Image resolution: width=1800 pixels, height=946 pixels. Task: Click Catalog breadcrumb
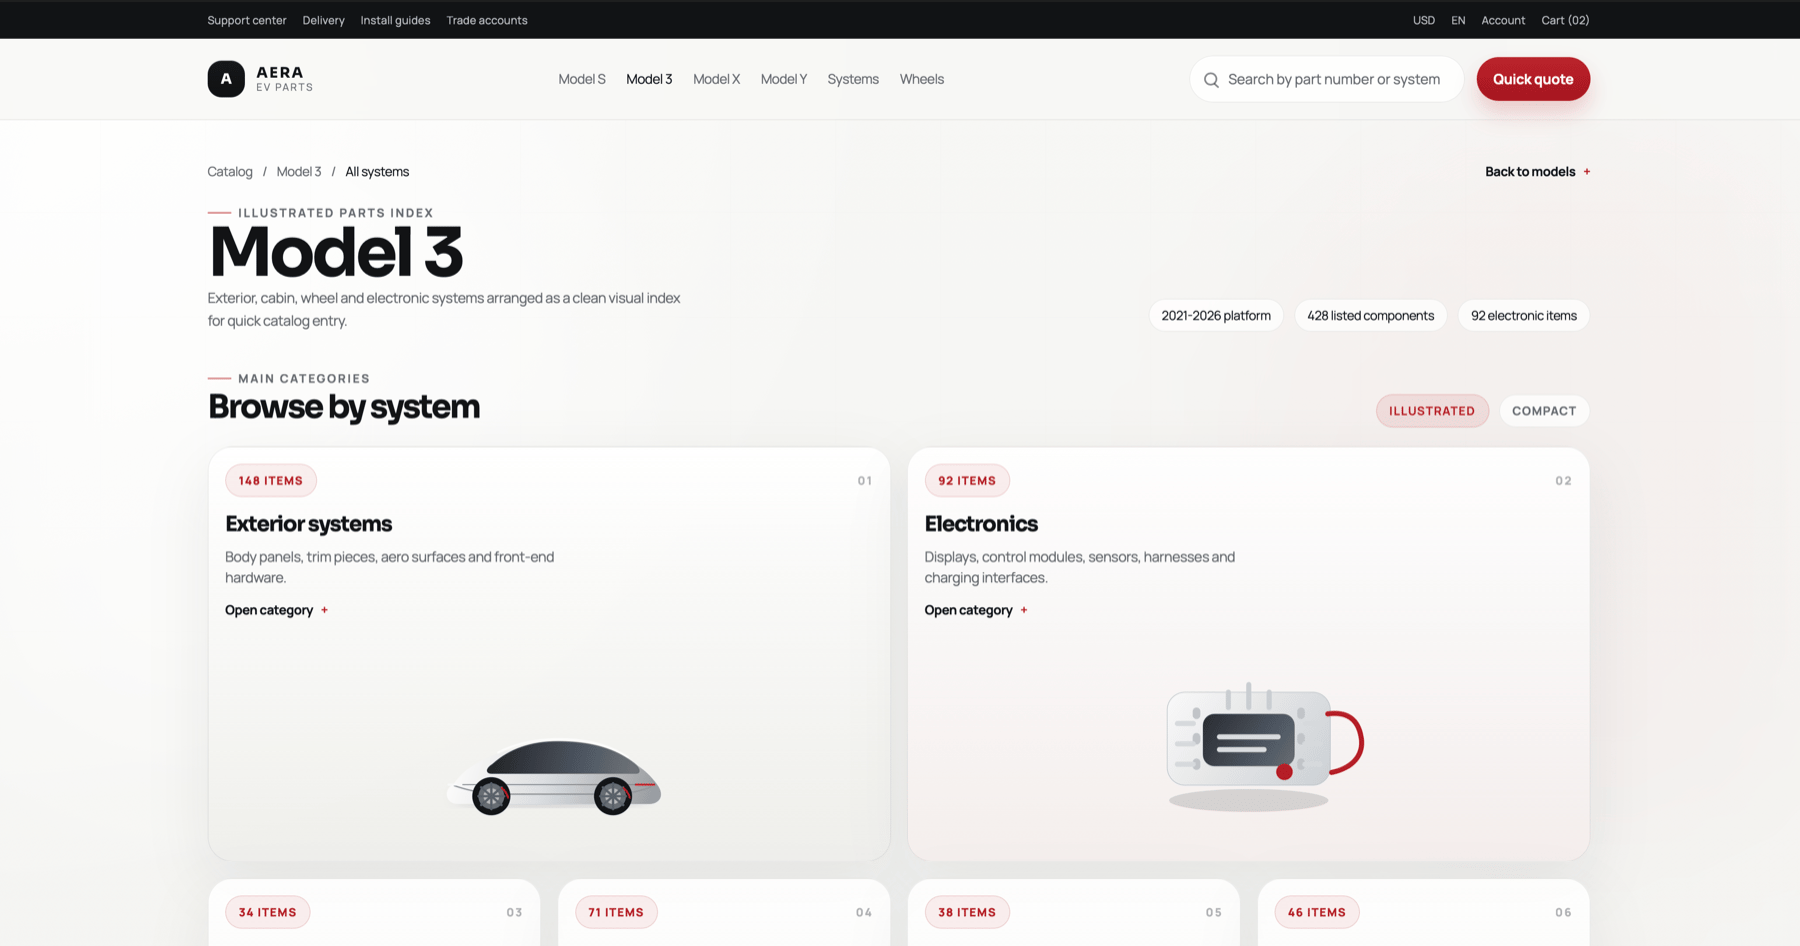(230, 172)
